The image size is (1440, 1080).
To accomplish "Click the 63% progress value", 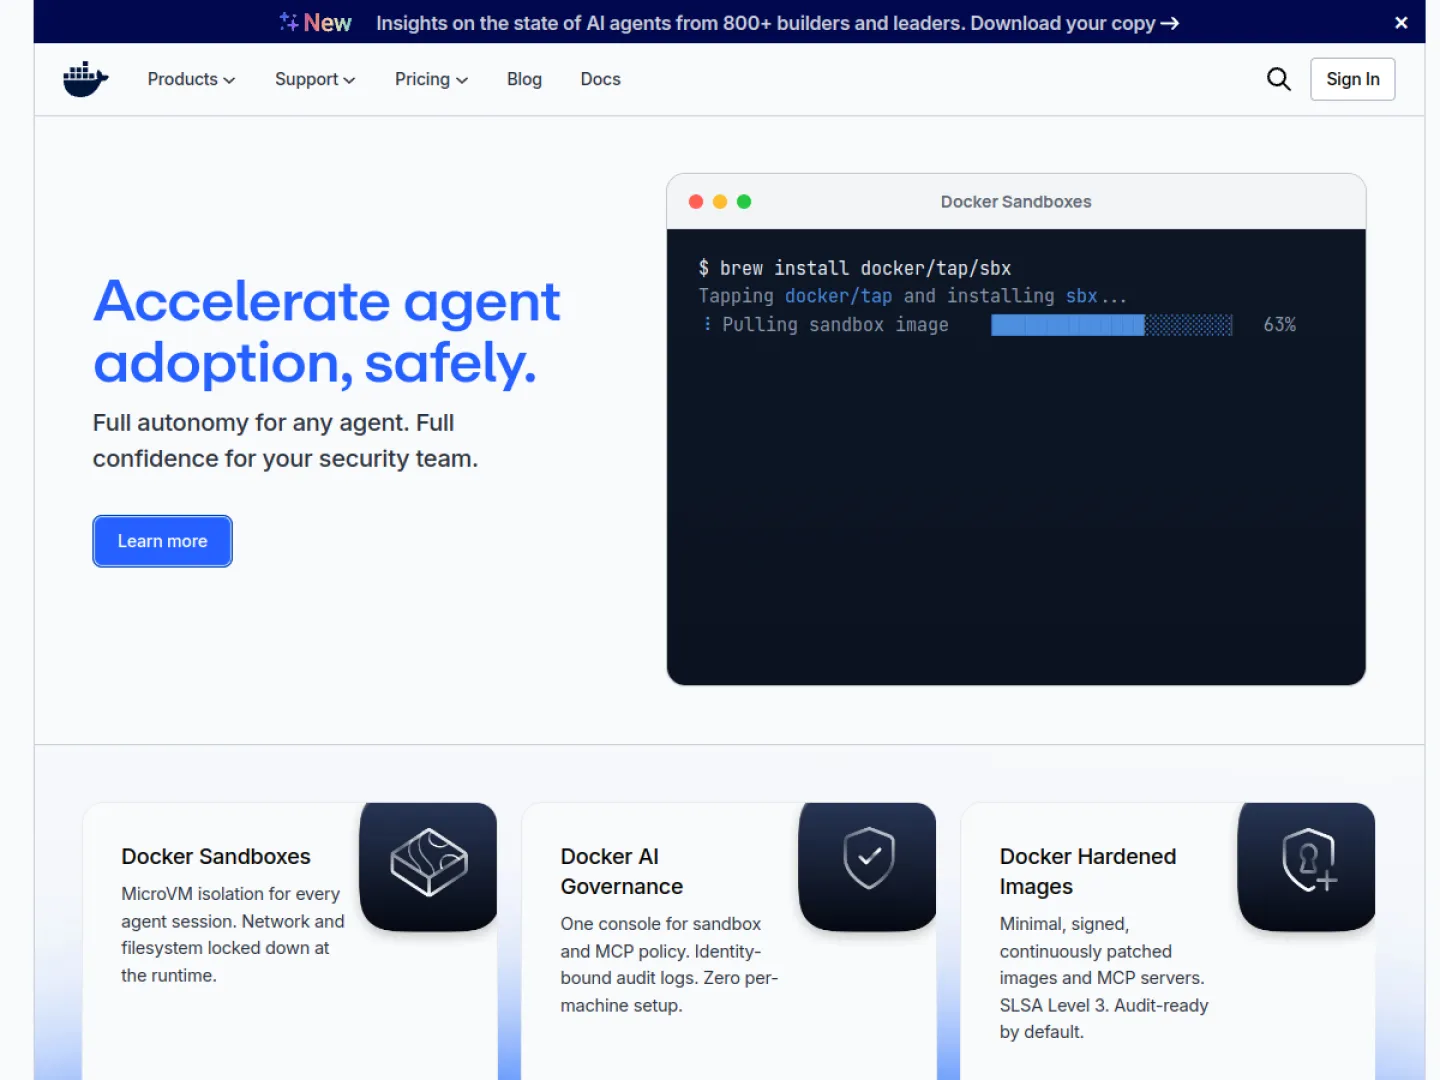I will (x=1279, y=325).
